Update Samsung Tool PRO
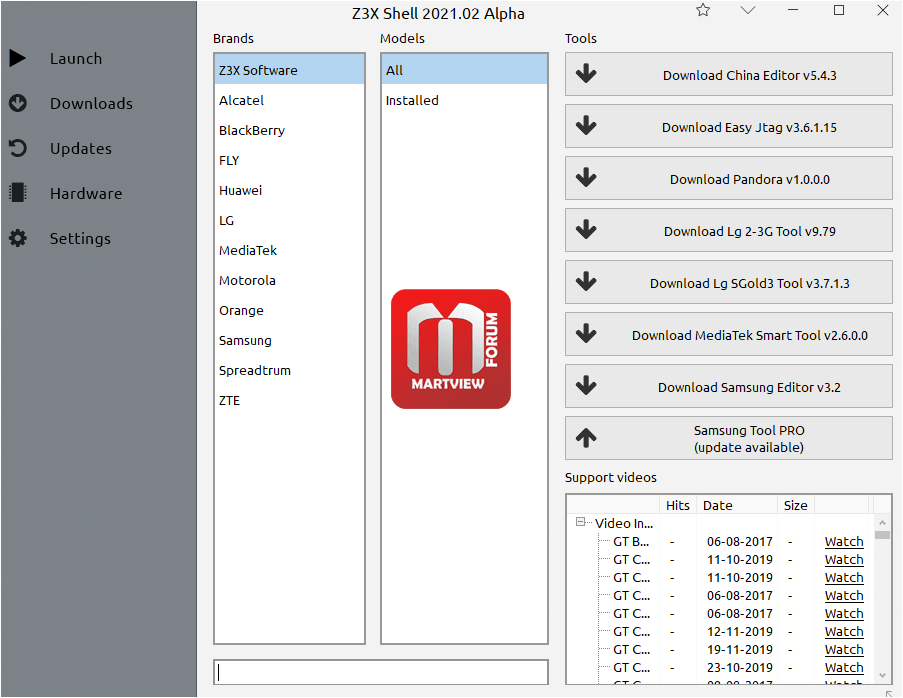Screen dimensions: 903x698 [729, 438]
